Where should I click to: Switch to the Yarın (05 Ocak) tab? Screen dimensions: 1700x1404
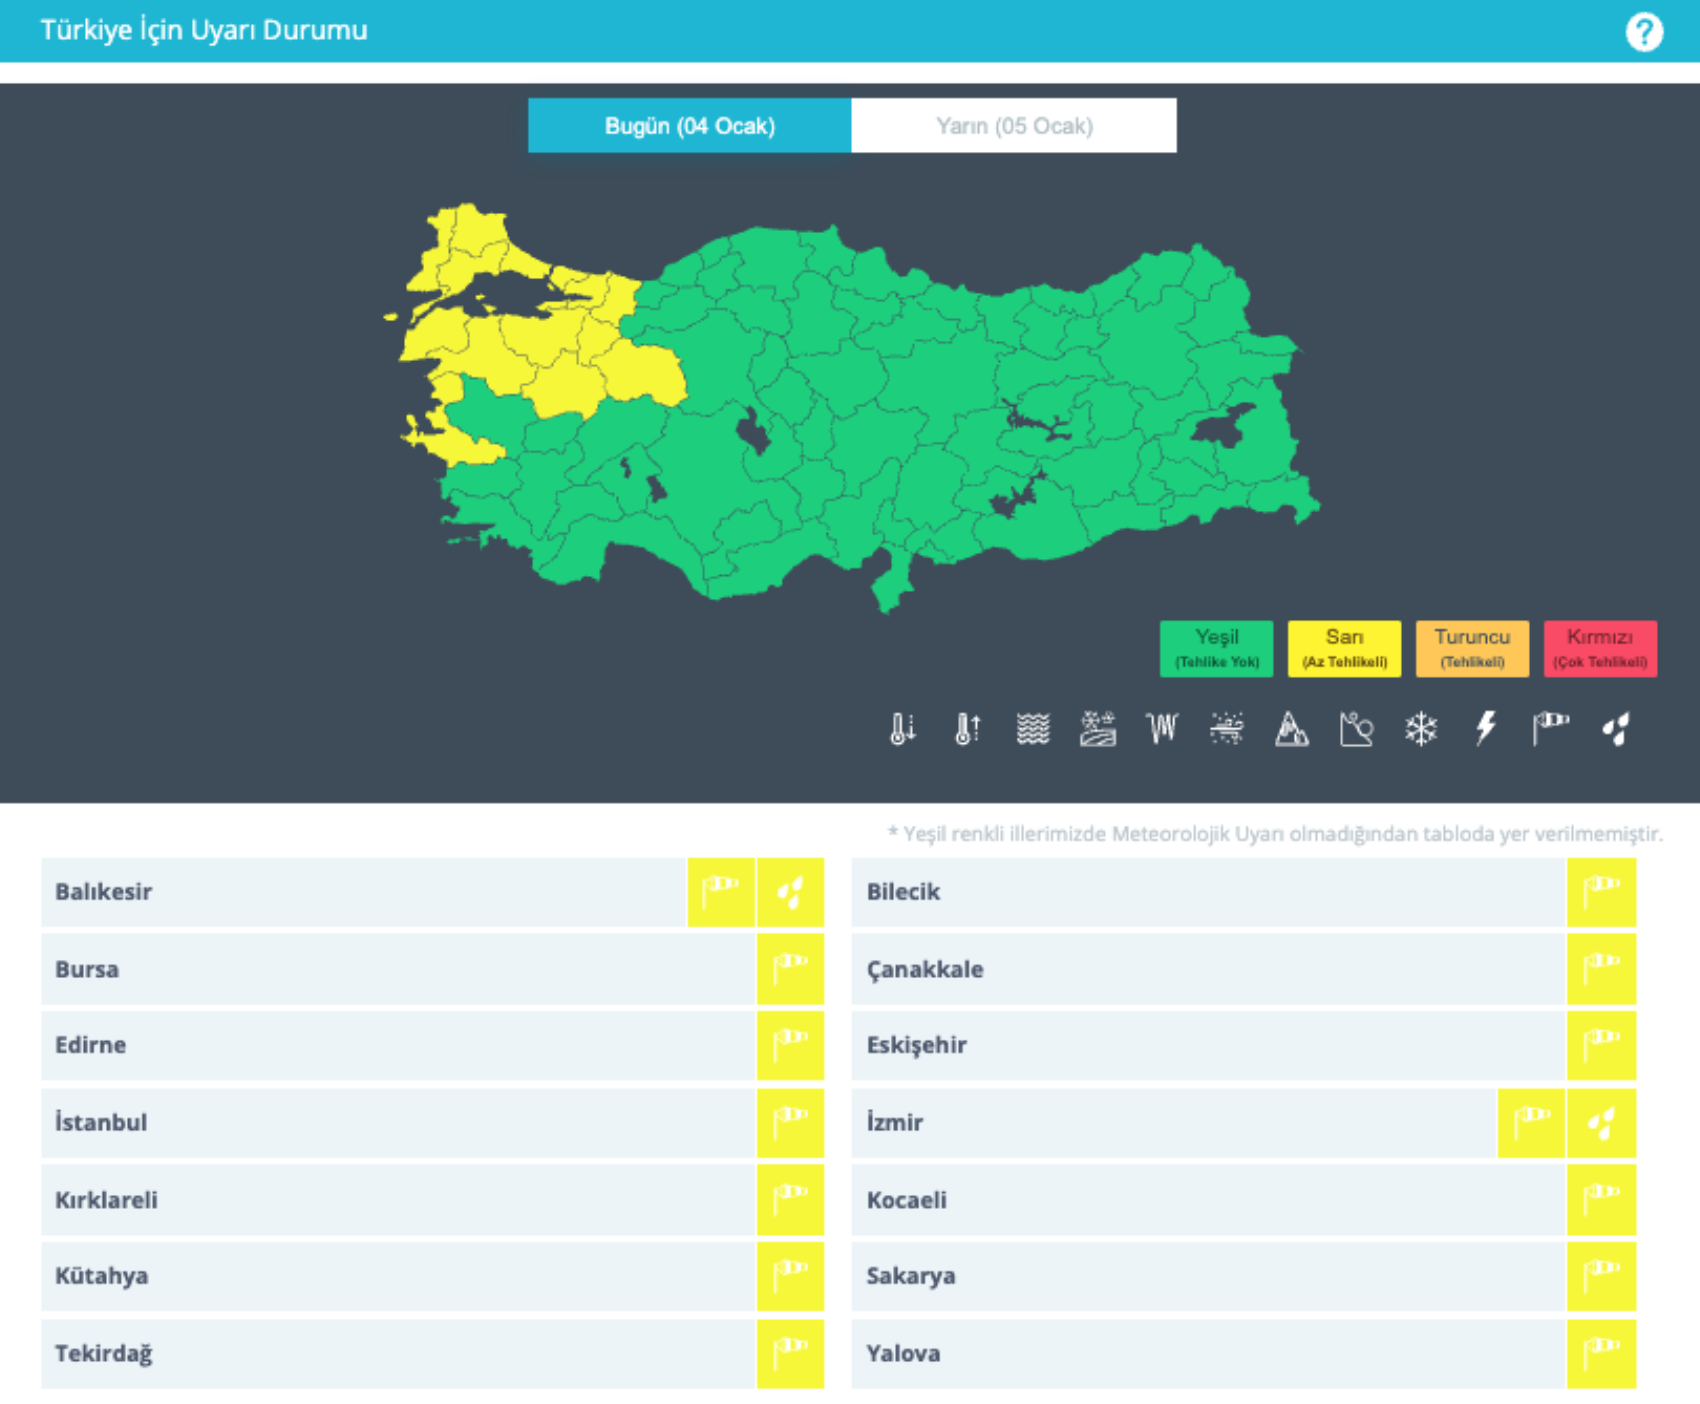point(1013,126)
